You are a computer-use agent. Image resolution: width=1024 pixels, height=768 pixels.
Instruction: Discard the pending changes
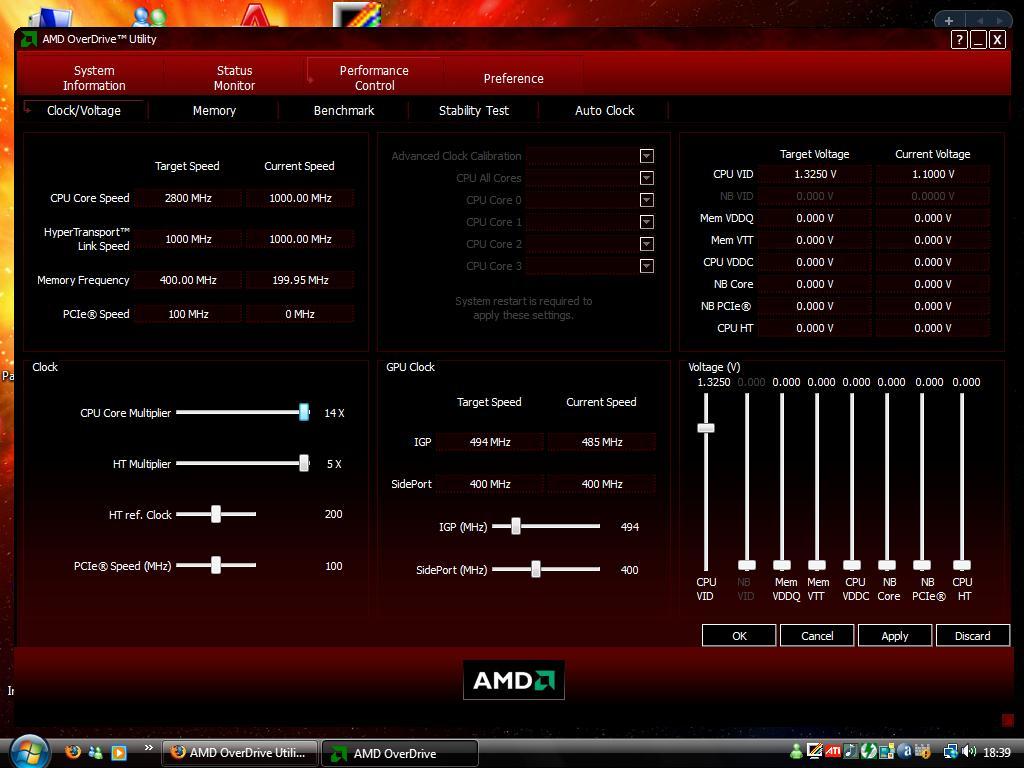point(972,635)
